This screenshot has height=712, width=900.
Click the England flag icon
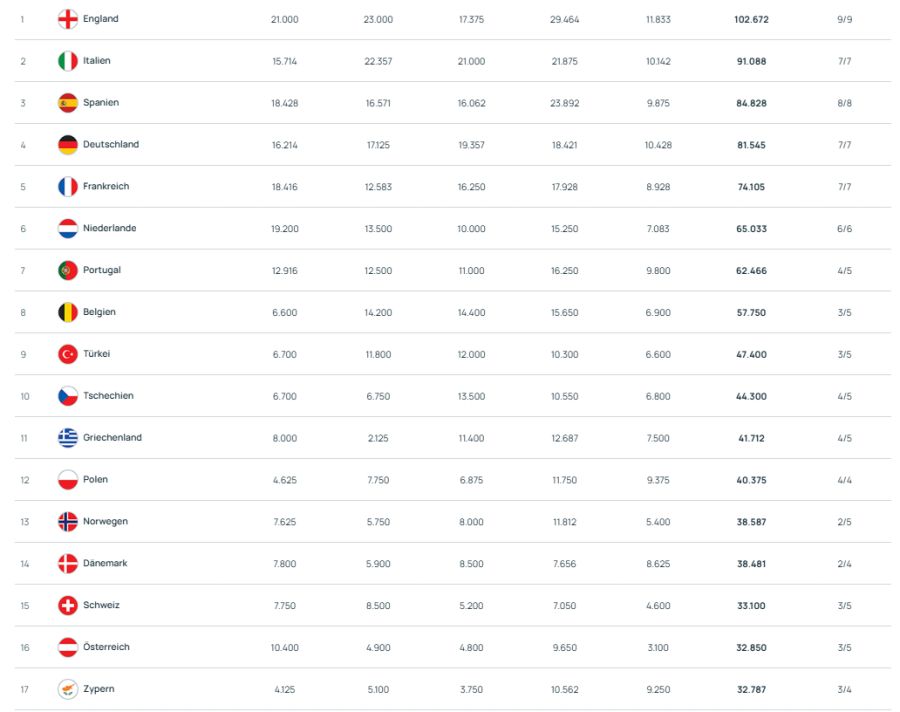point(68,19)
